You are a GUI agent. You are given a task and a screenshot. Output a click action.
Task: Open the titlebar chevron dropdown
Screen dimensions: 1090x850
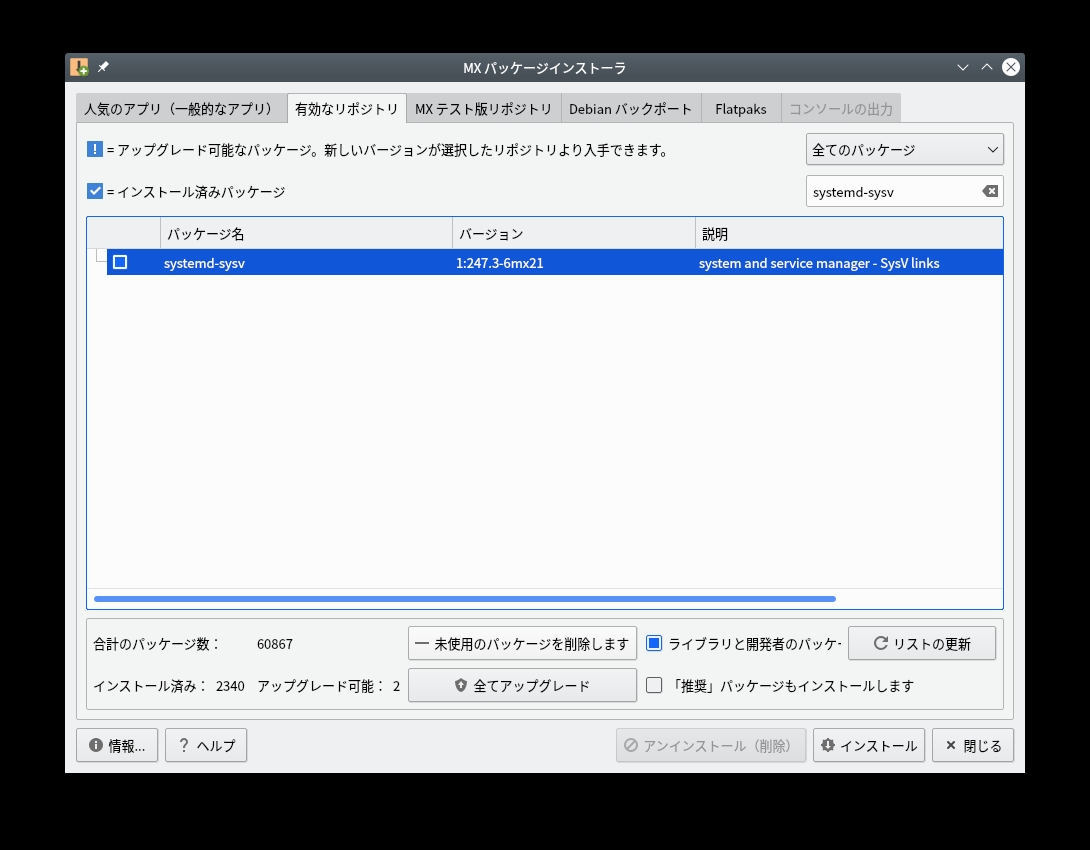click(x=962, y=67)
